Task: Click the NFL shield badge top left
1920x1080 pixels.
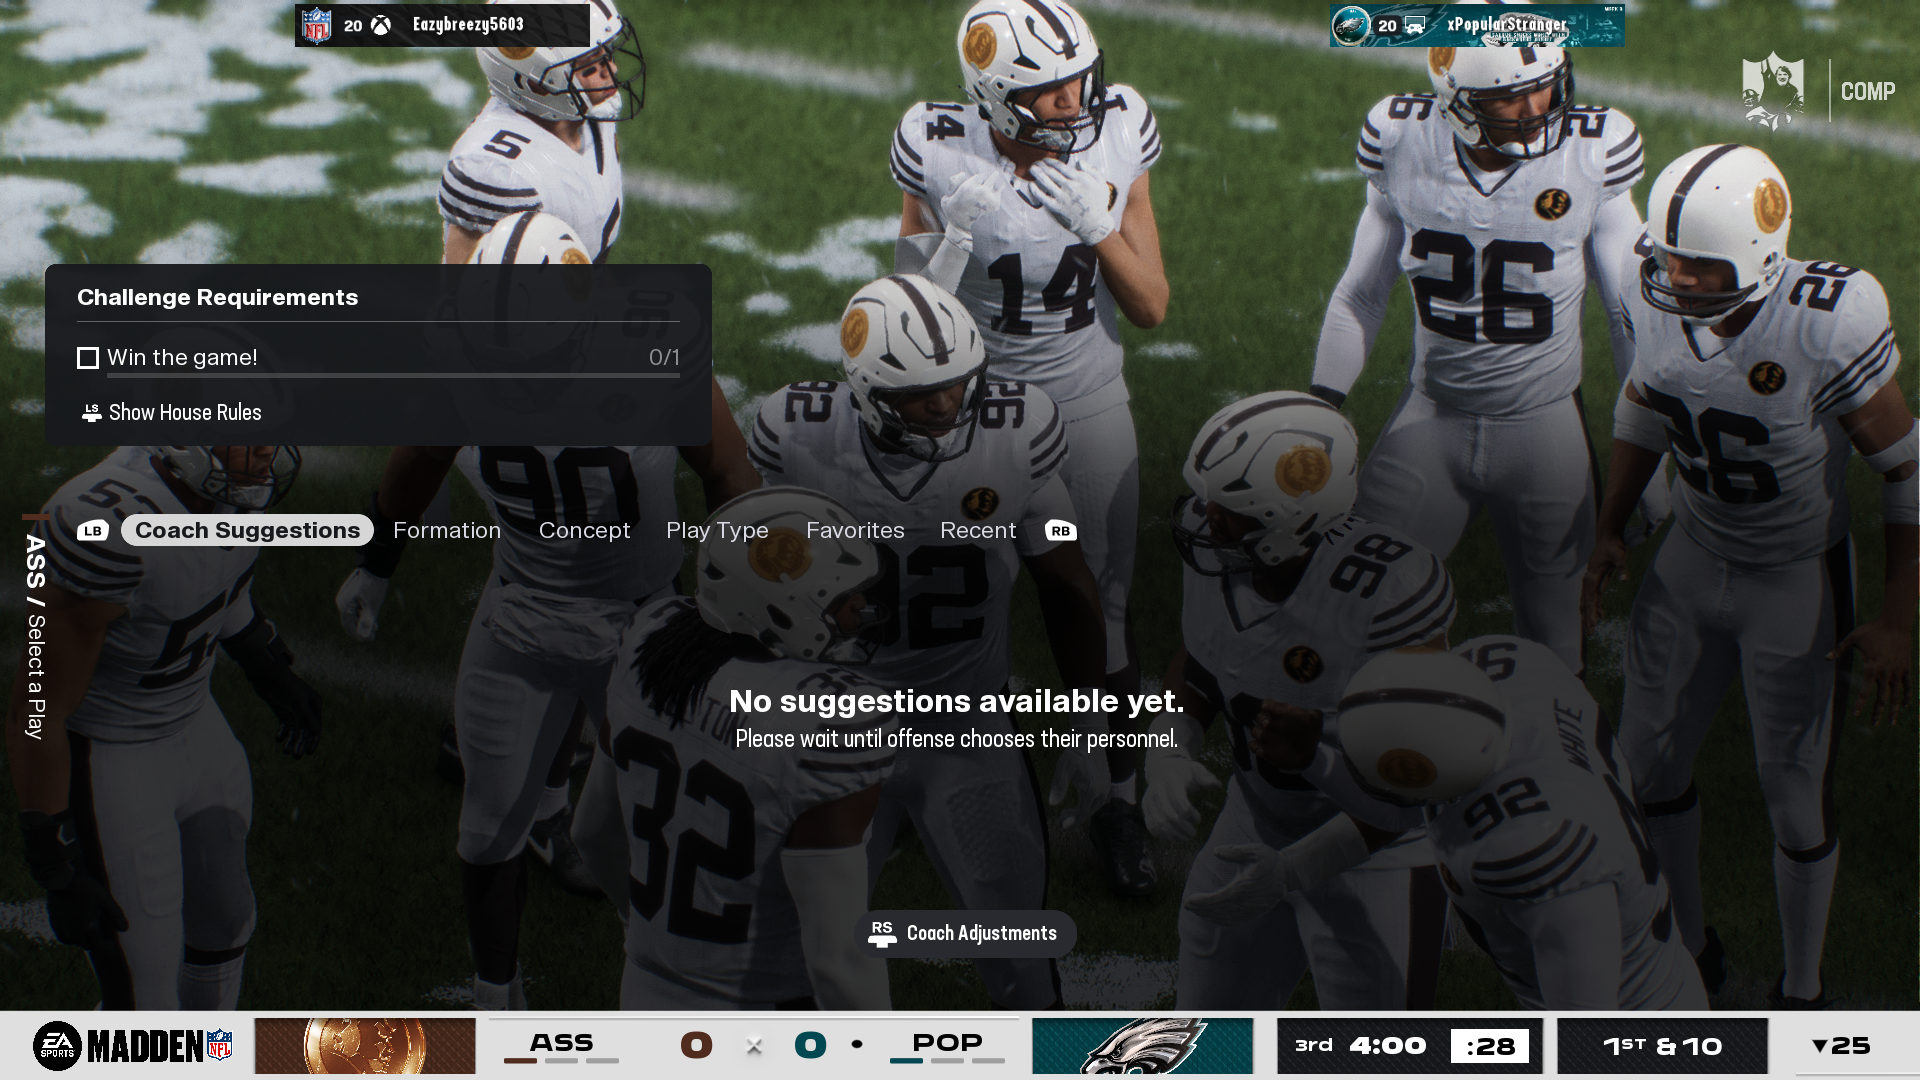Action: 317,25
